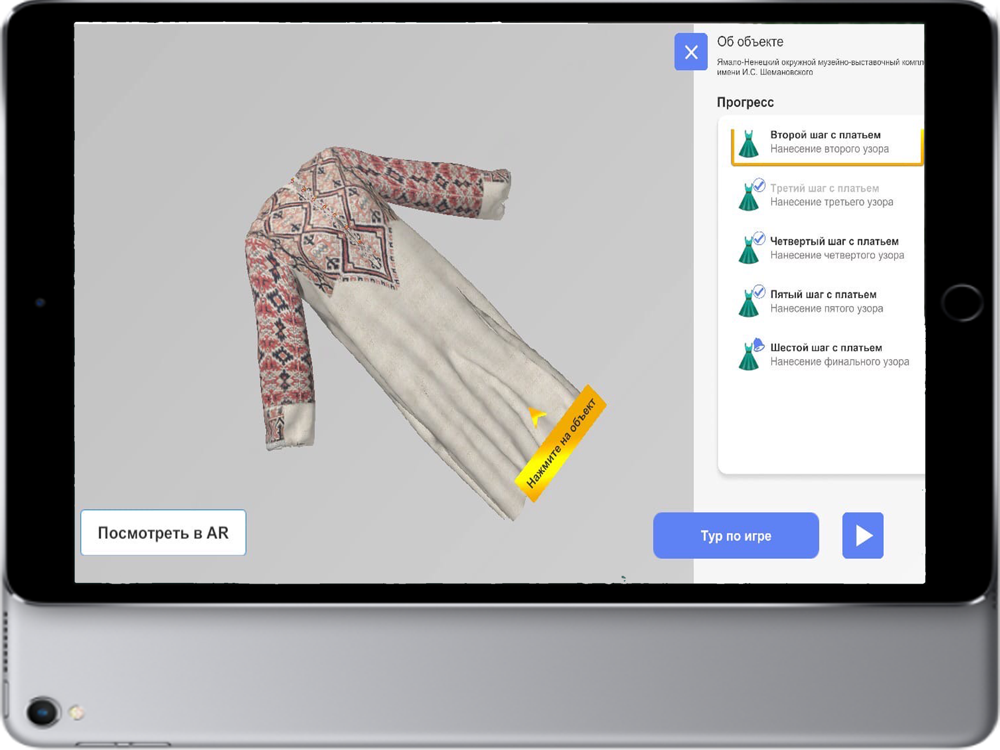
Task: Click 'Нанесение второго узора' text
Action: (829, 149)
